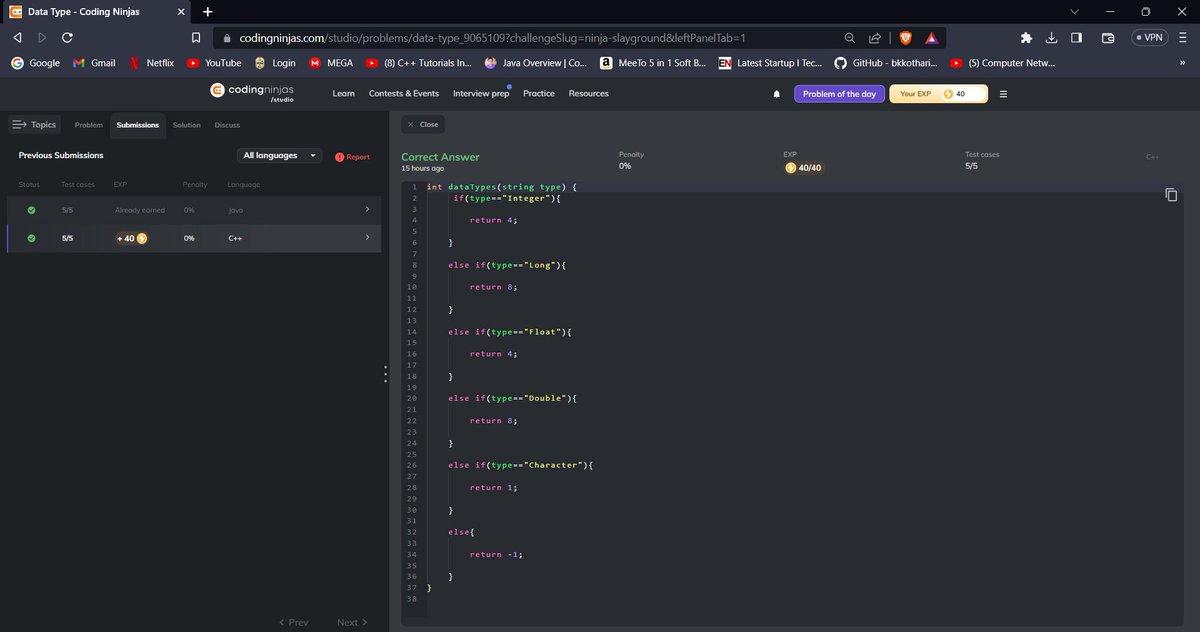Open the tab search dropdown arrow

(x=1075, y=12)
